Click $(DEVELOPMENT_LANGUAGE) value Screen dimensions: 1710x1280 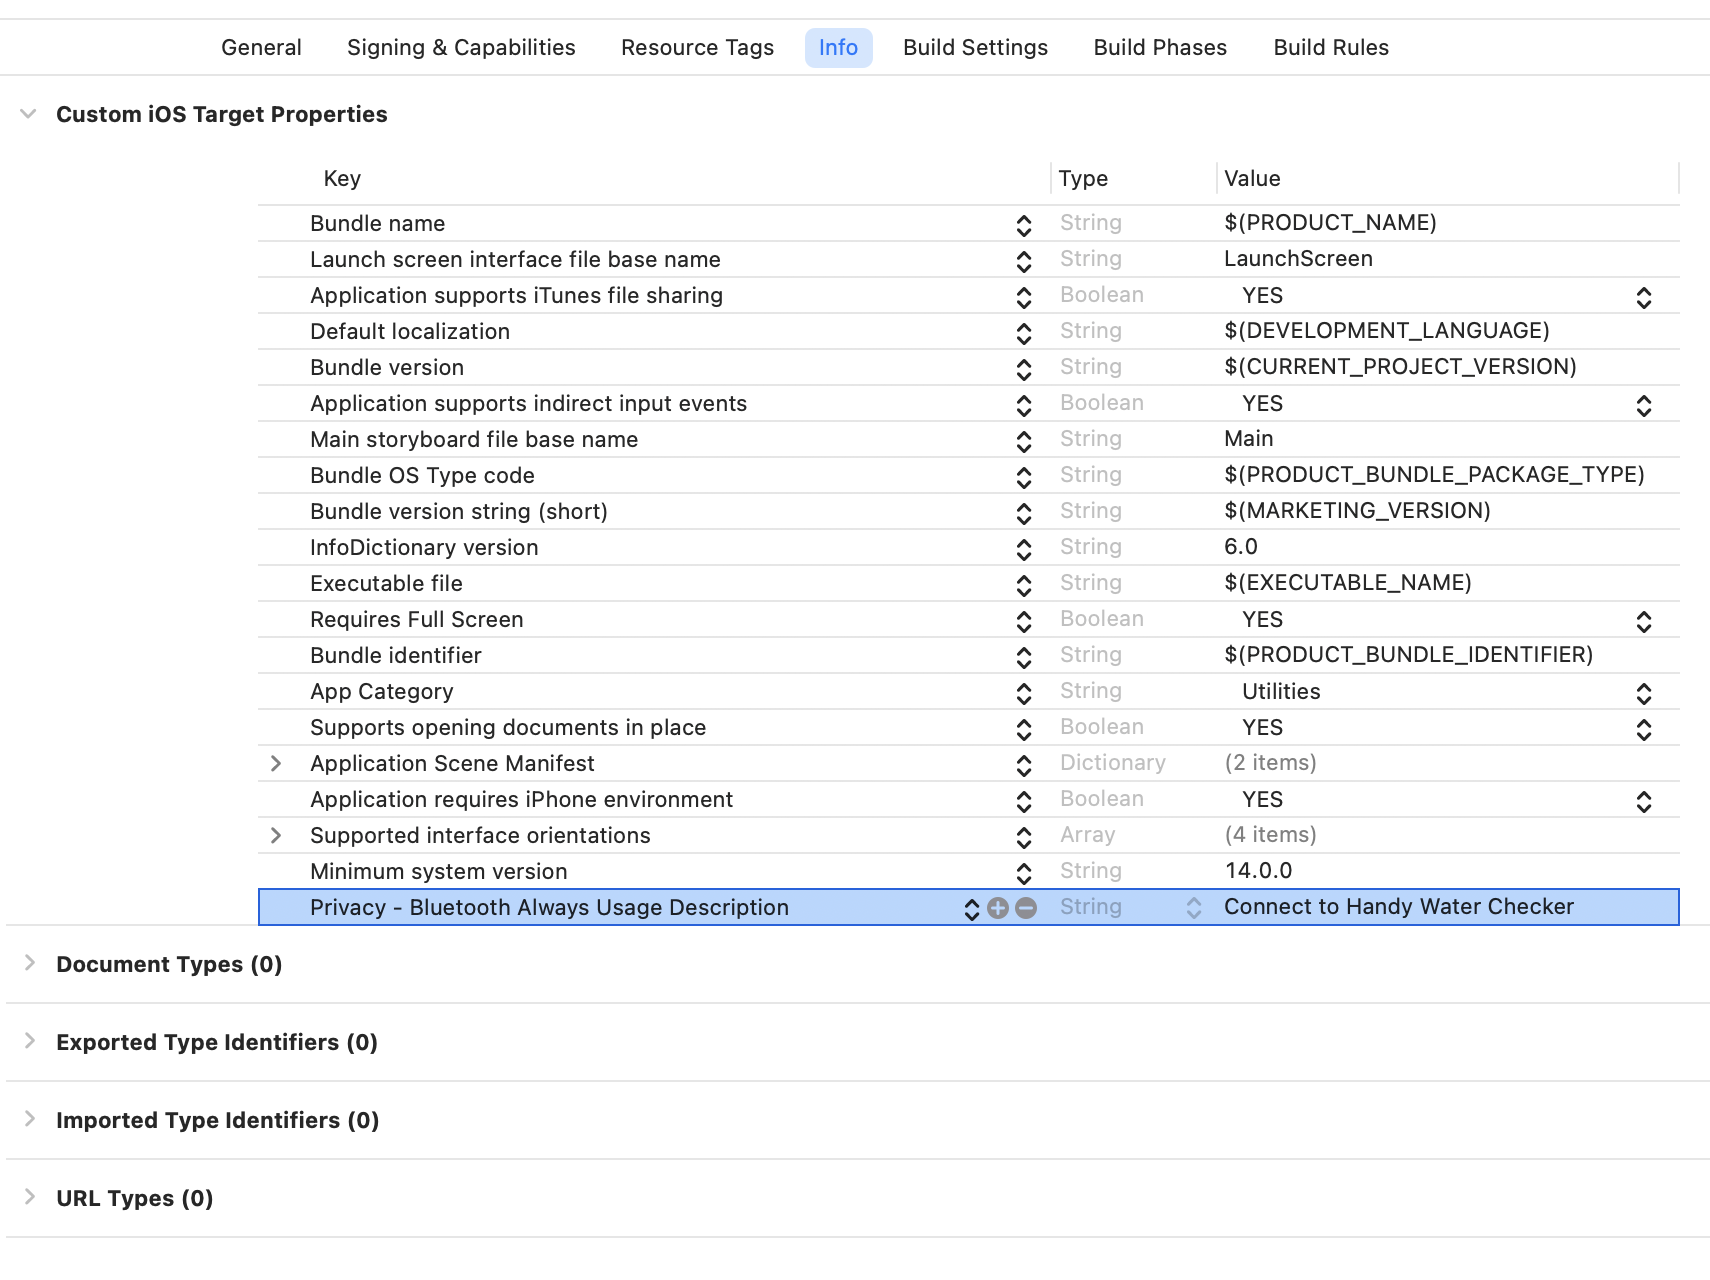pyautogui.click(x=1387, y=331)
